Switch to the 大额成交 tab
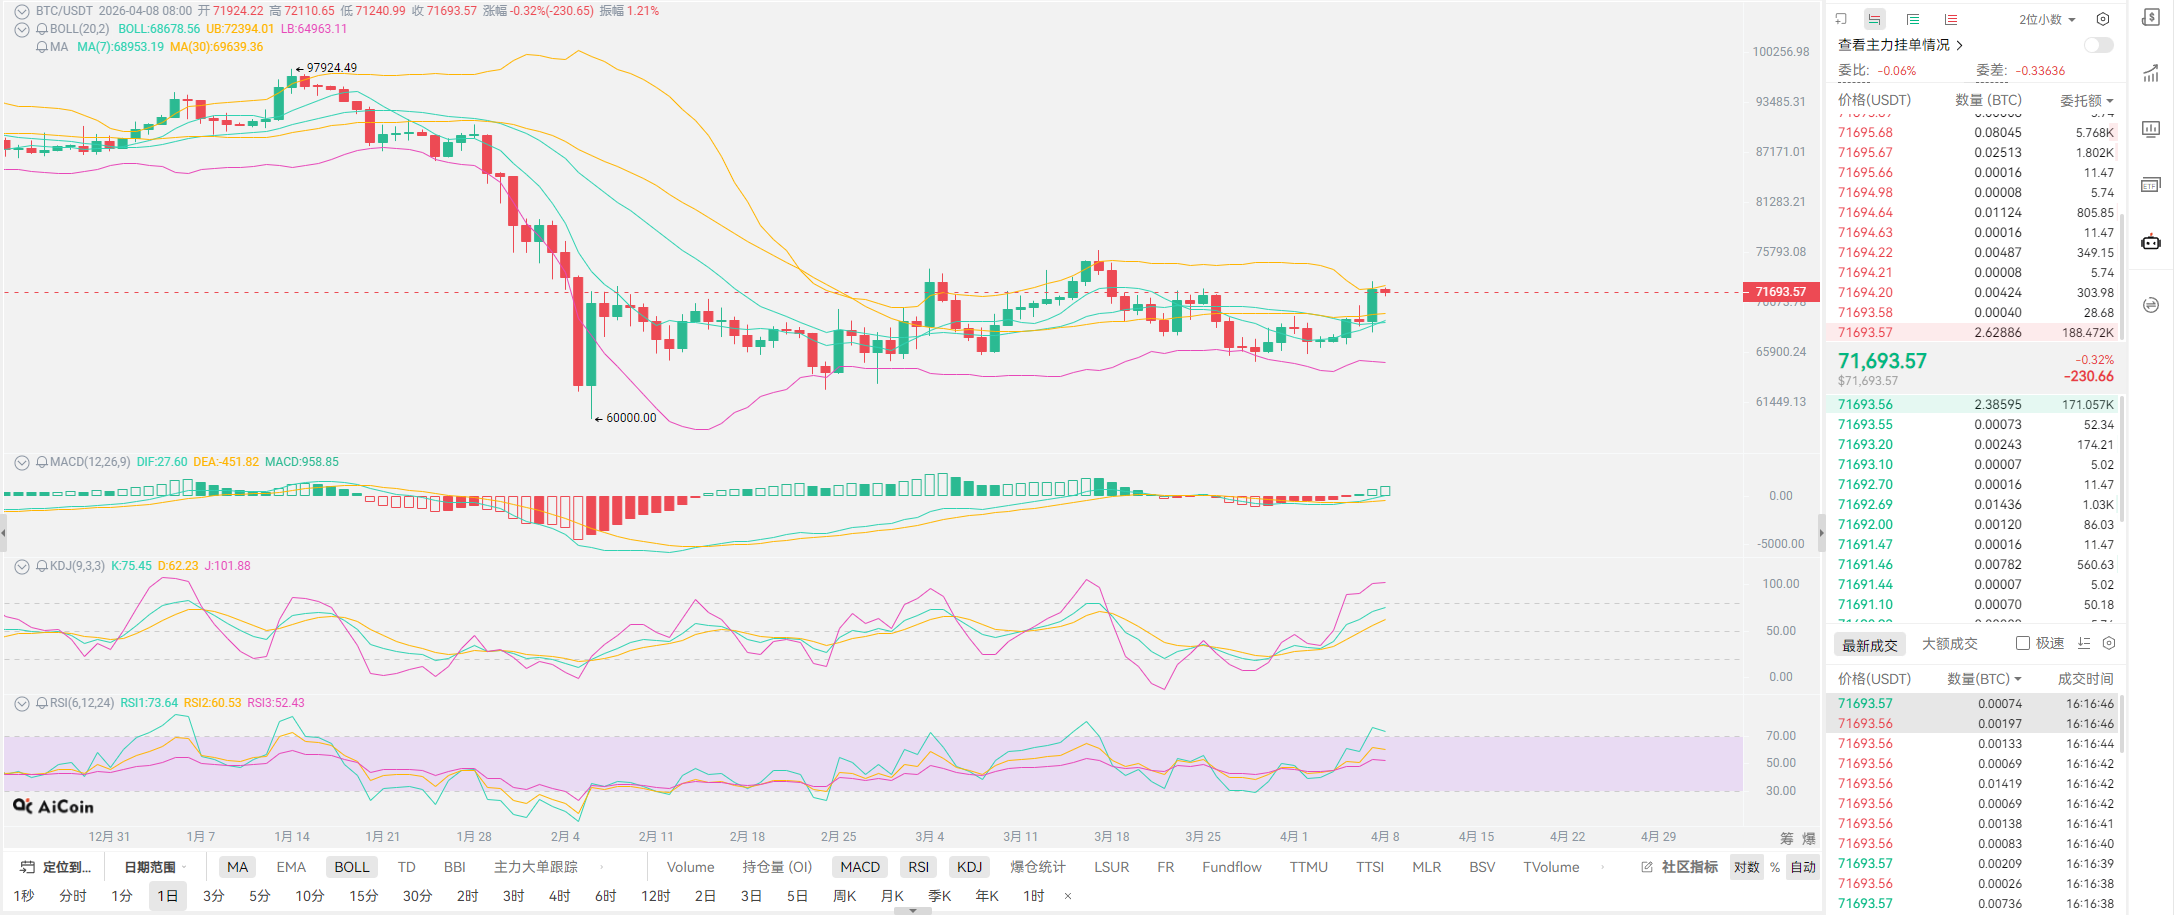 coord(1949,644)
